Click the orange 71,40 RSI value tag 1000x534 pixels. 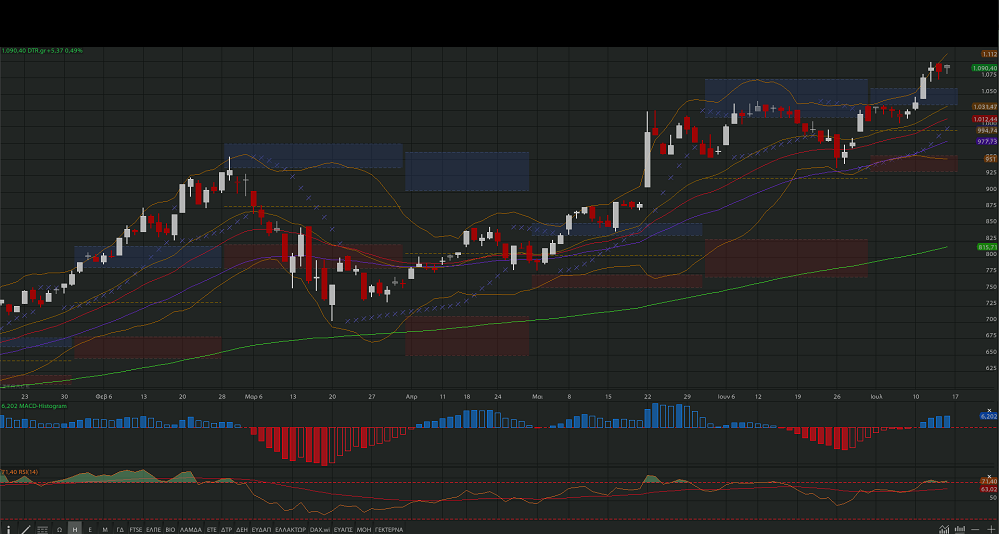click(988, 482)
